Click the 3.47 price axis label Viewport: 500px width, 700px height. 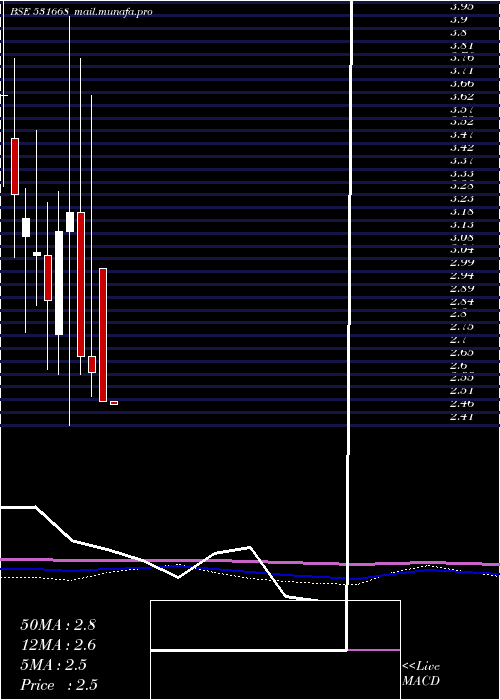461,135
